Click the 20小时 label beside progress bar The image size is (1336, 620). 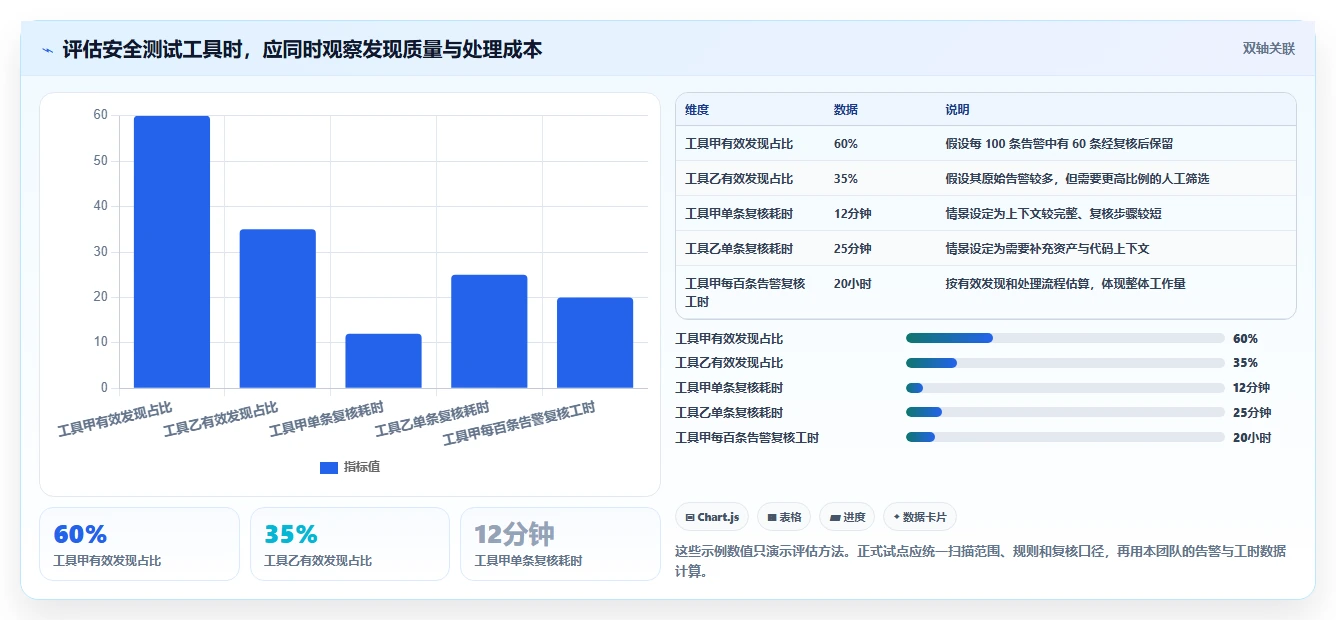tap(1252, 437)
